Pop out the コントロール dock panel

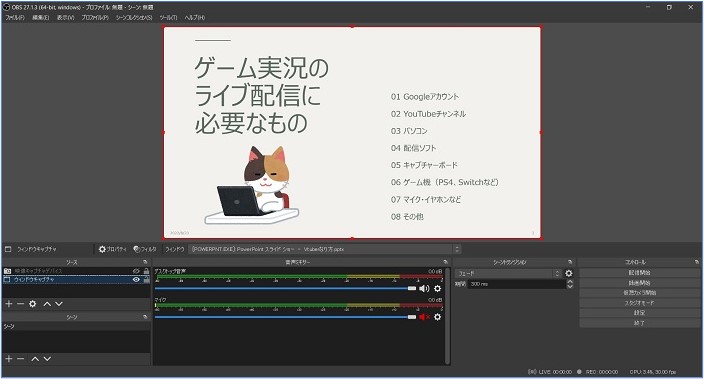pyautogui.click(x=696, y=262)
